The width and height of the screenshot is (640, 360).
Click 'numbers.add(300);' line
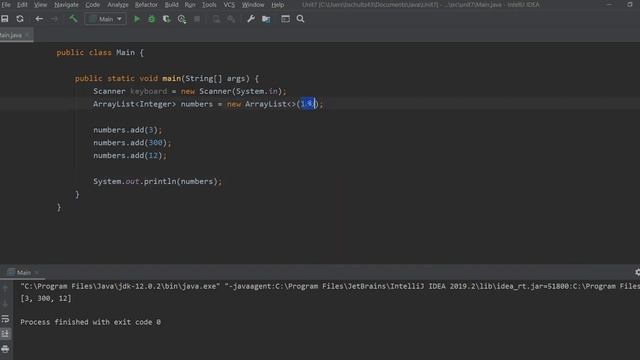(x=132, y=142)
